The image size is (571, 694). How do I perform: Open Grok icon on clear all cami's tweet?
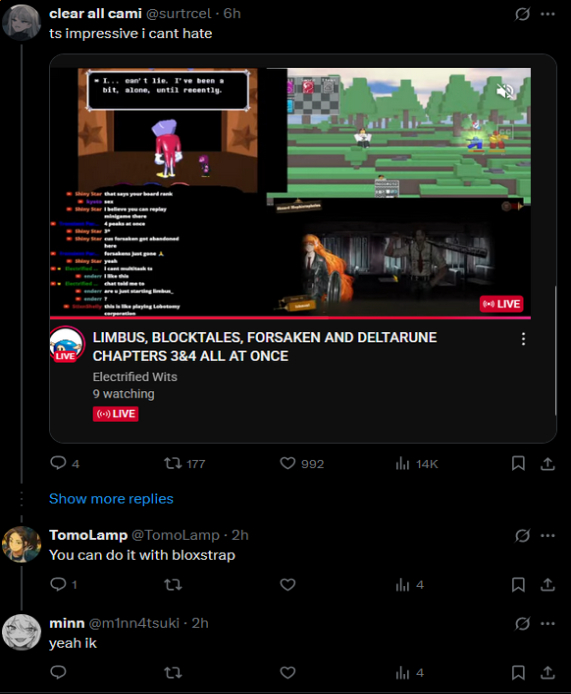522,14
